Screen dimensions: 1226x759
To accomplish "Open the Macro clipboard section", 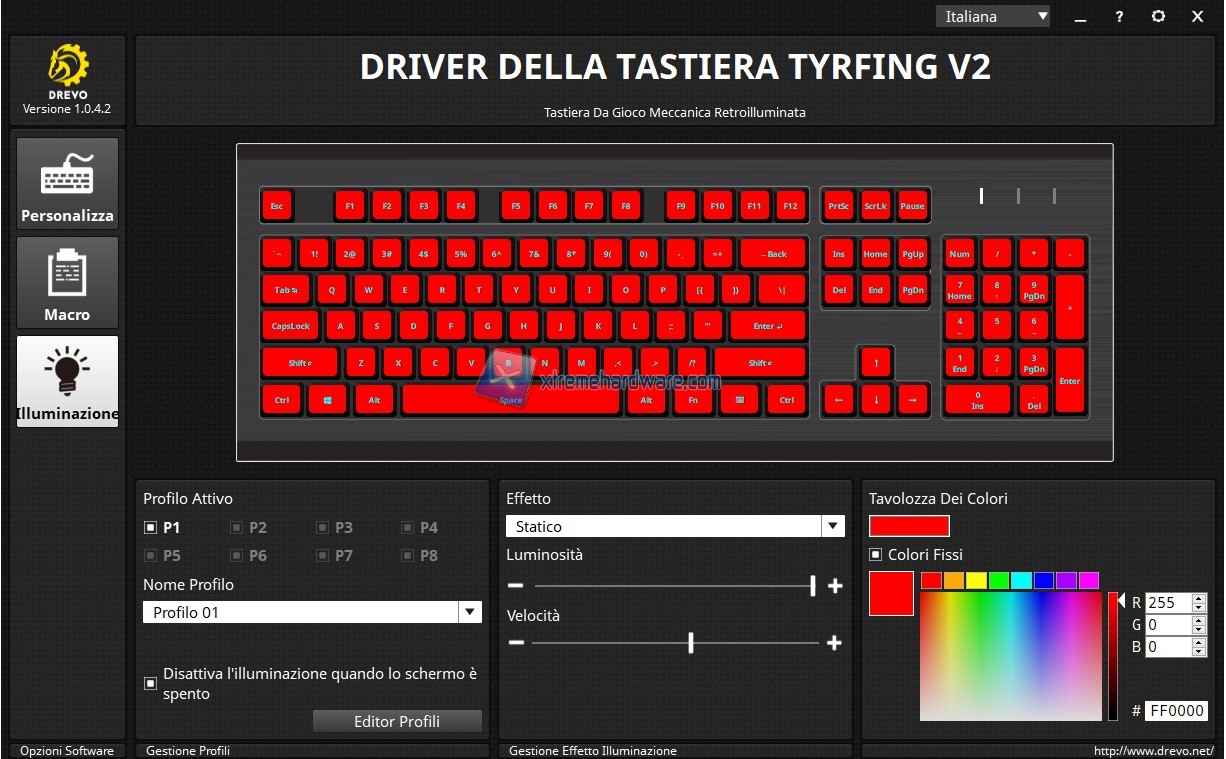I will (x=67, y=282).
